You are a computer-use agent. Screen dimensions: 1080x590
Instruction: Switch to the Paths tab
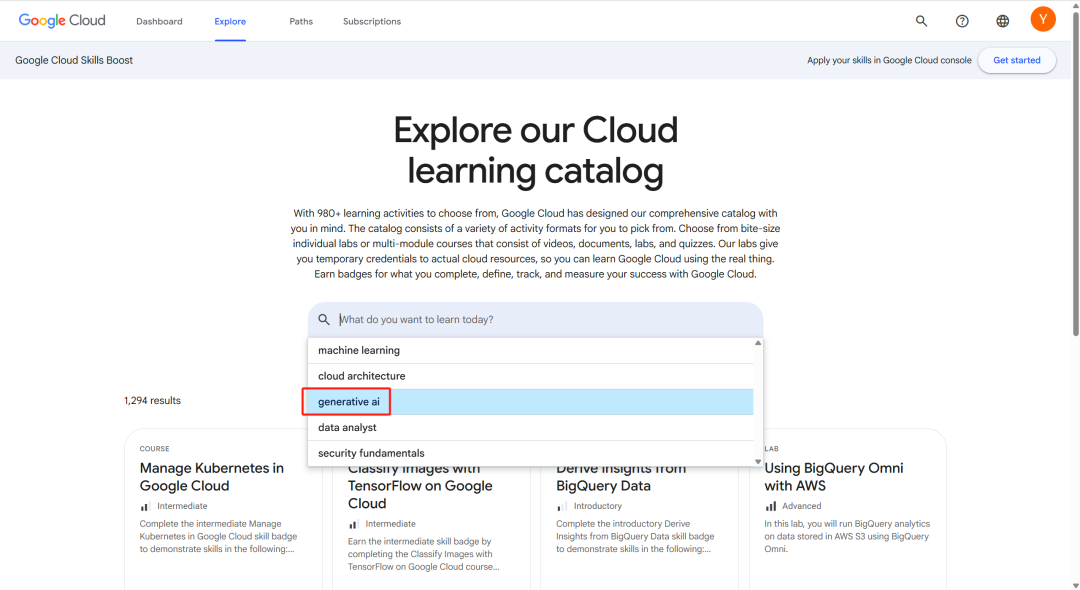point(301,21)
